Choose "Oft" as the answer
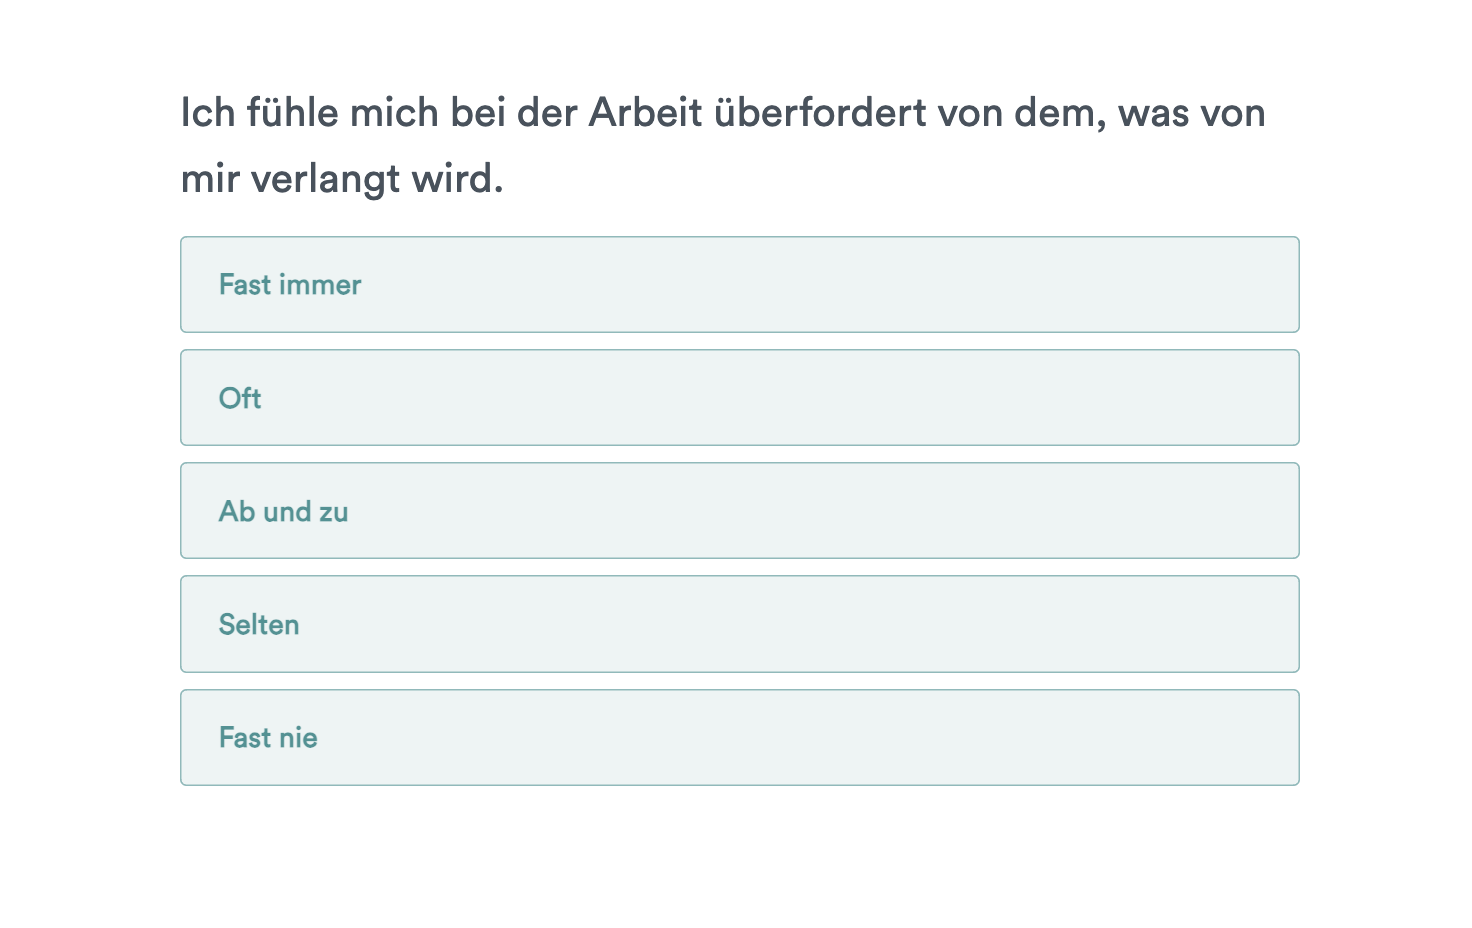The image size is (1472, 928). click(739, 398)
